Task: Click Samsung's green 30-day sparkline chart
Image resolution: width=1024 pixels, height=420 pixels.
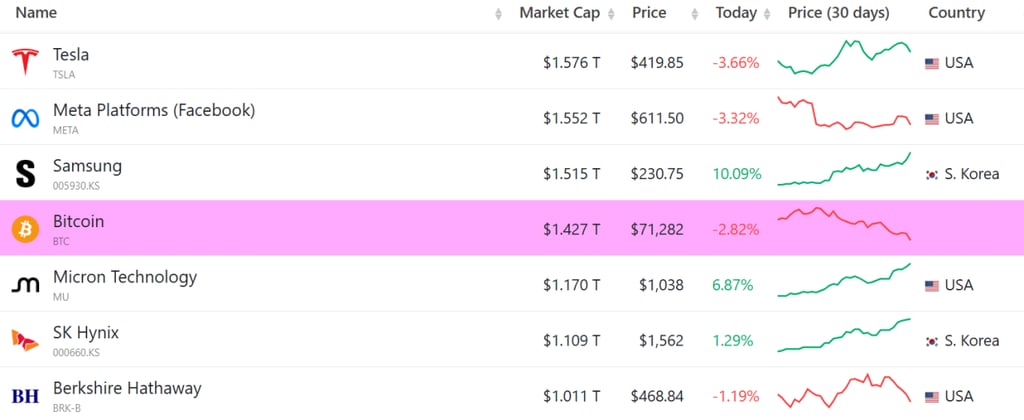Action: tap(844, 170)
